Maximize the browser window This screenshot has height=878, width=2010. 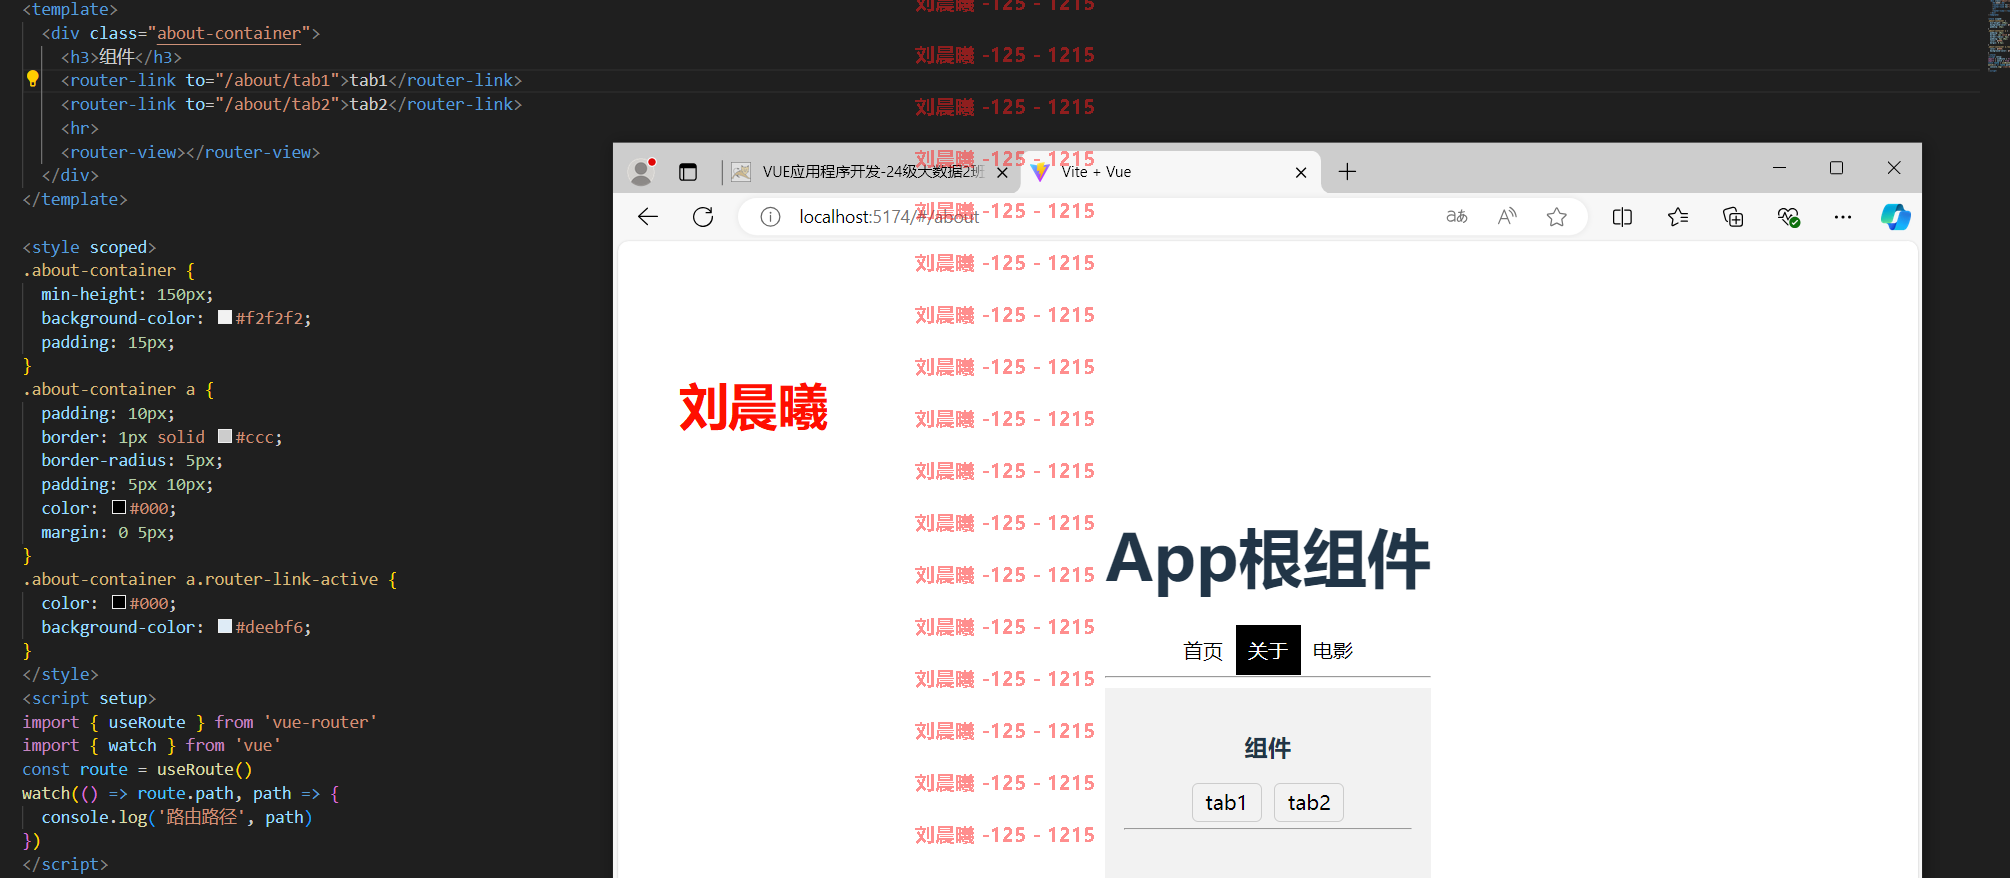click(1836, 168)
